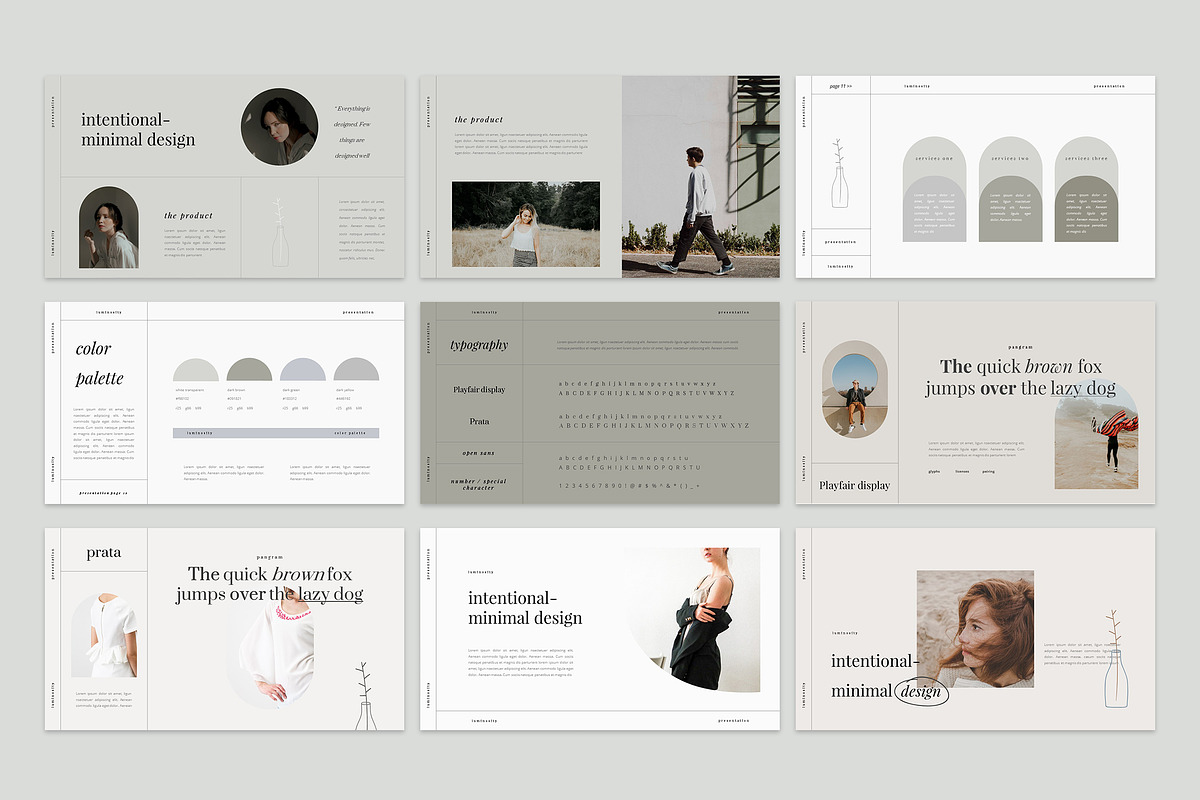Click the circled "design" word
The width and height of the screenshot is (1200, 800).
(x=921, y=691)
